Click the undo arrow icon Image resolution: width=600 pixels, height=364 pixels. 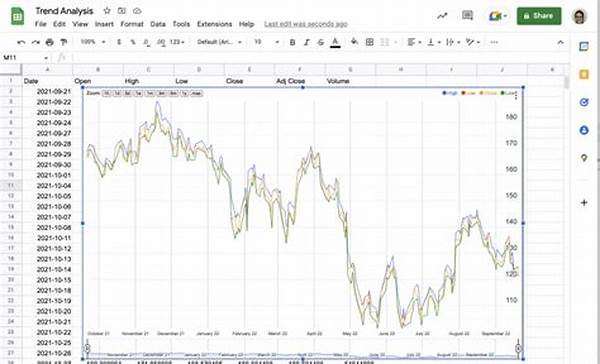coord(21,42)
